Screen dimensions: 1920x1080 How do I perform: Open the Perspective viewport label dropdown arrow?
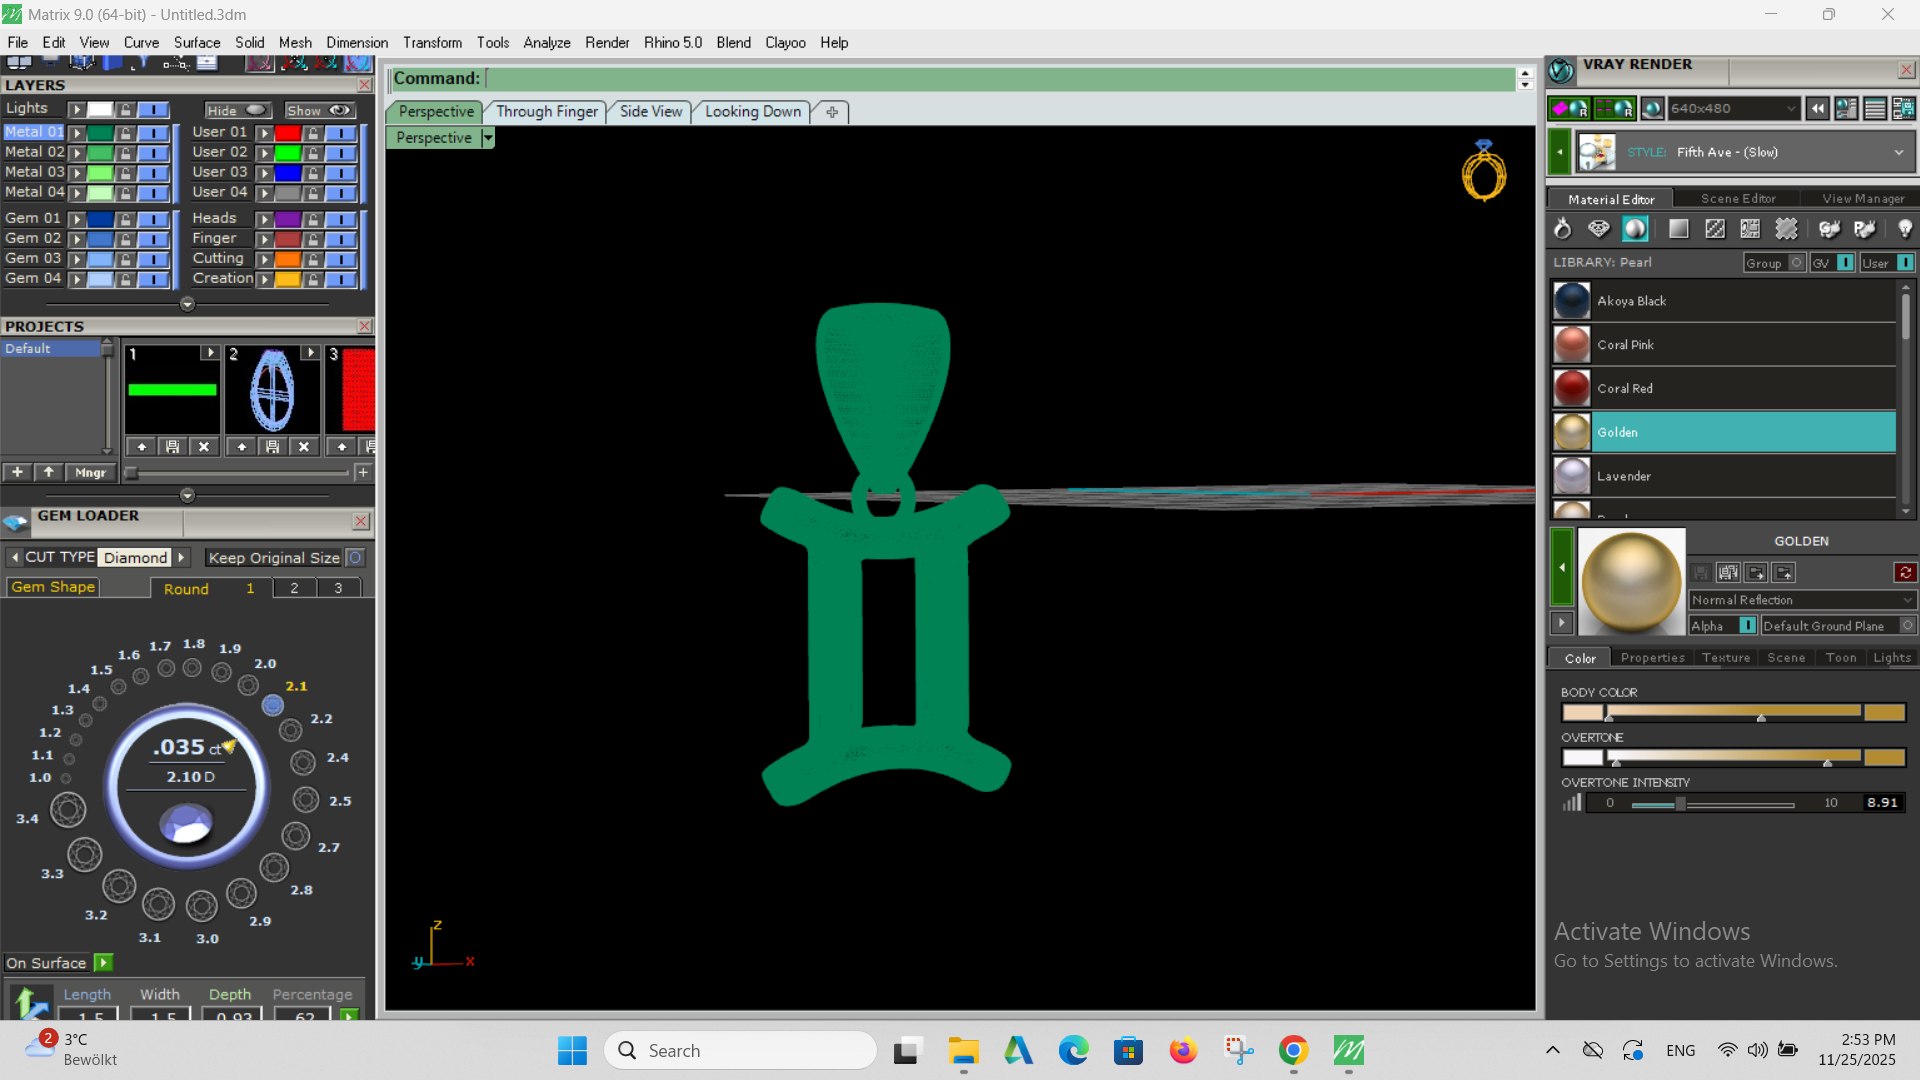488,138
